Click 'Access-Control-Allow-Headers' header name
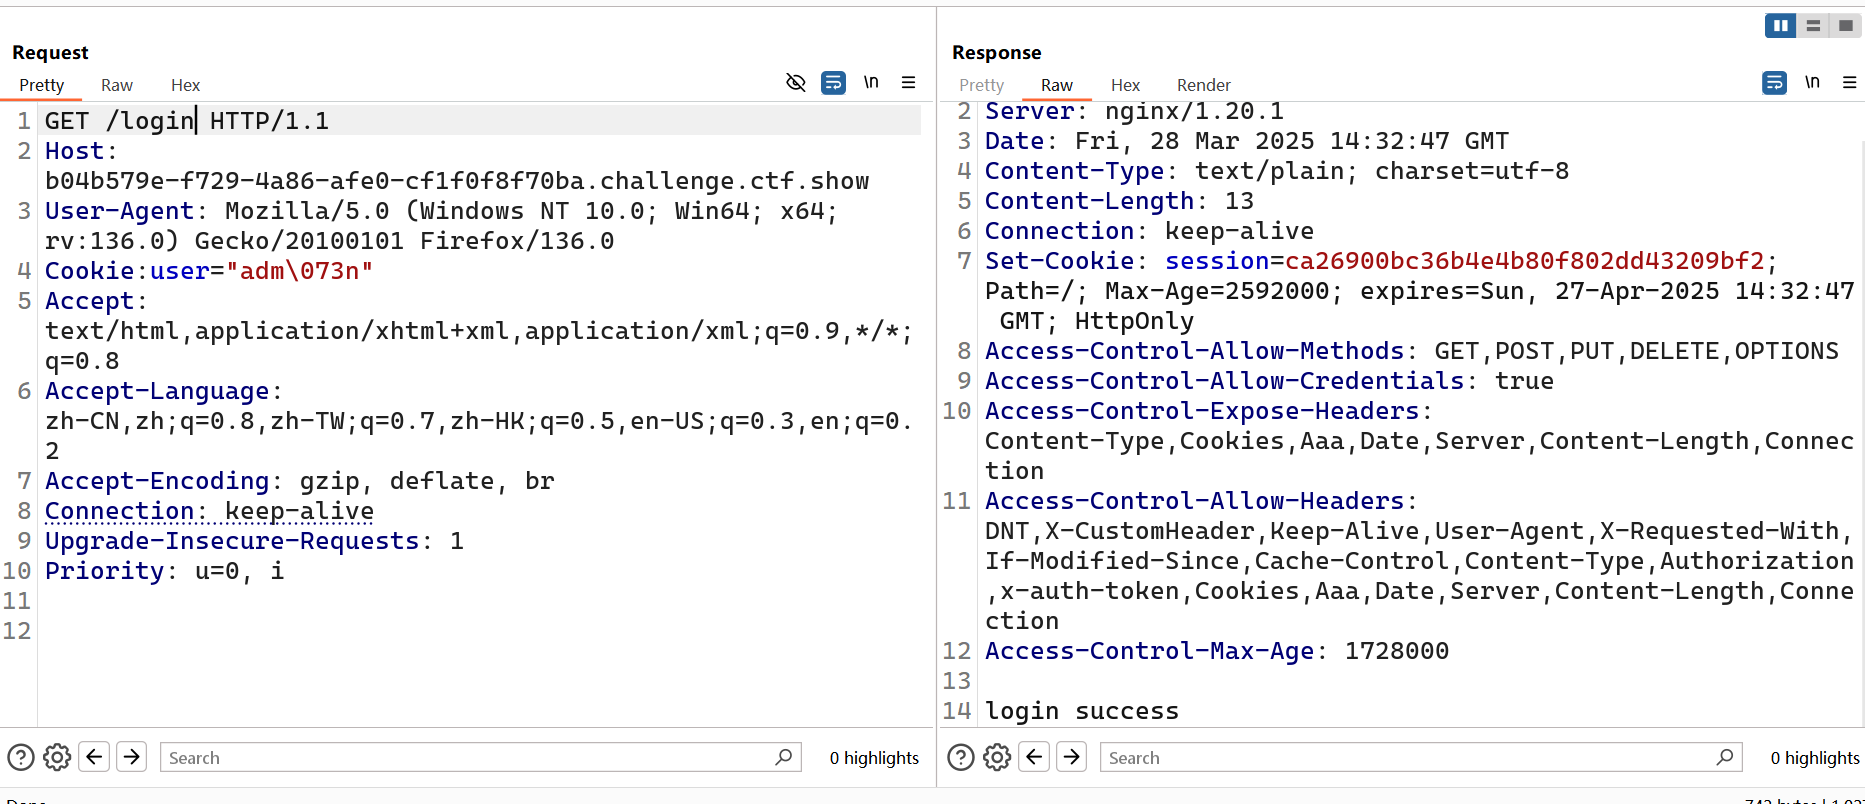 (1194, 501)
